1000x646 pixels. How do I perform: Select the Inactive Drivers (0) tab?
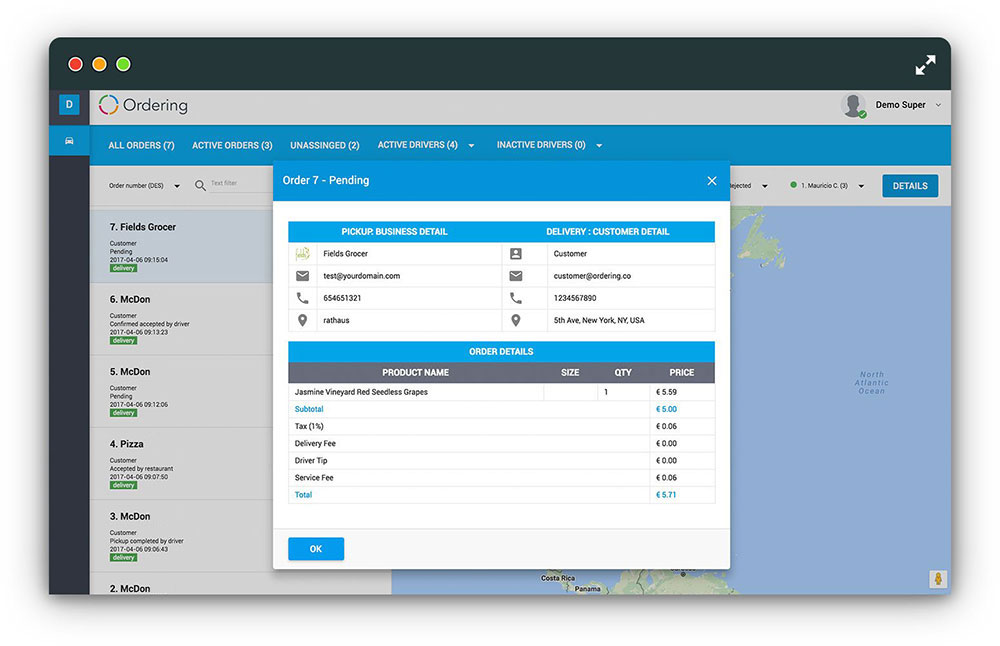click(541, 145)
